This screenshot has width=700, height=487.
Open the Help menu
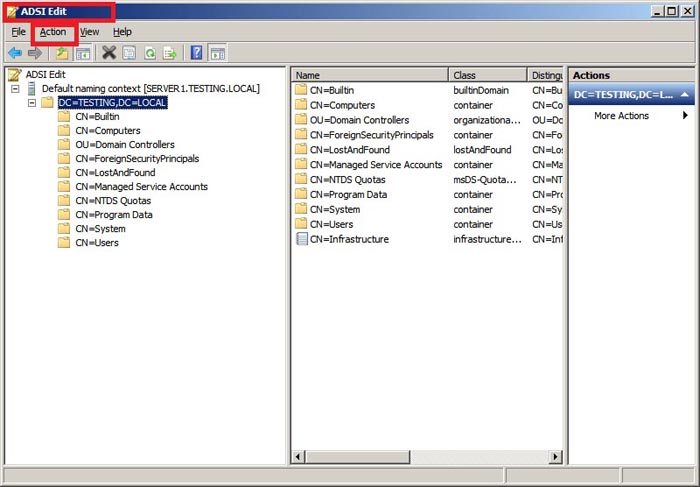click(122, 32)
